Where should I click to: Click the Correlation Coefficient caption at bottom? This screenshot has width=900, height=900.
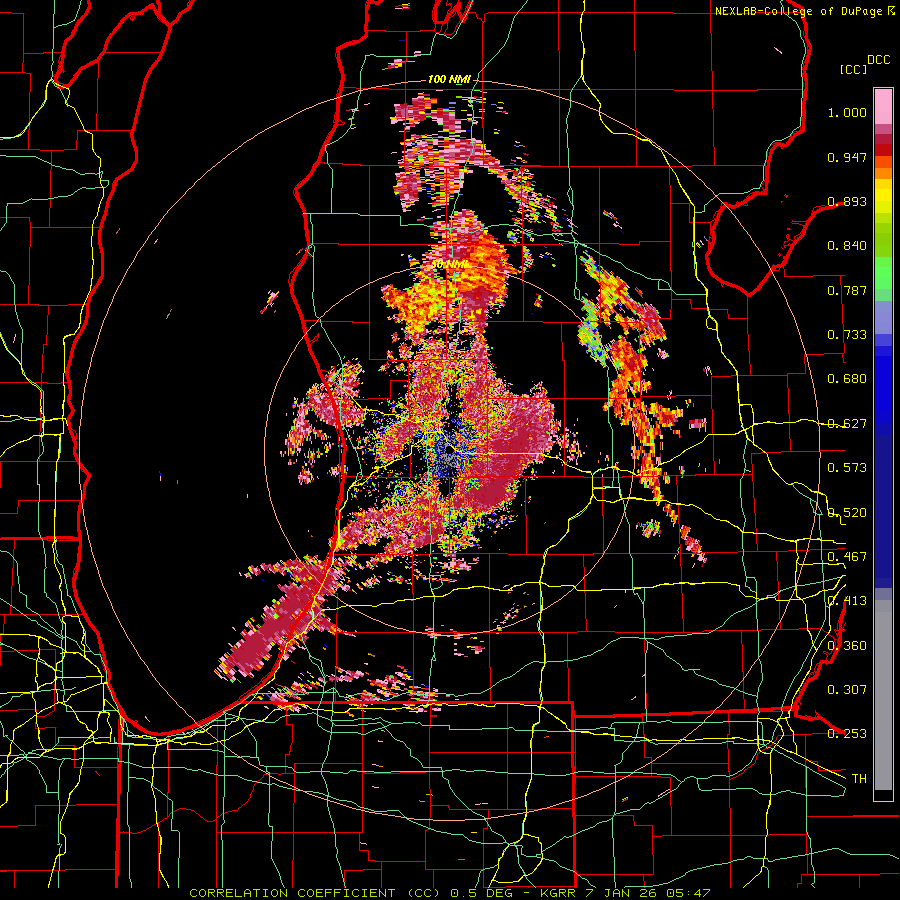click(450, 893)
